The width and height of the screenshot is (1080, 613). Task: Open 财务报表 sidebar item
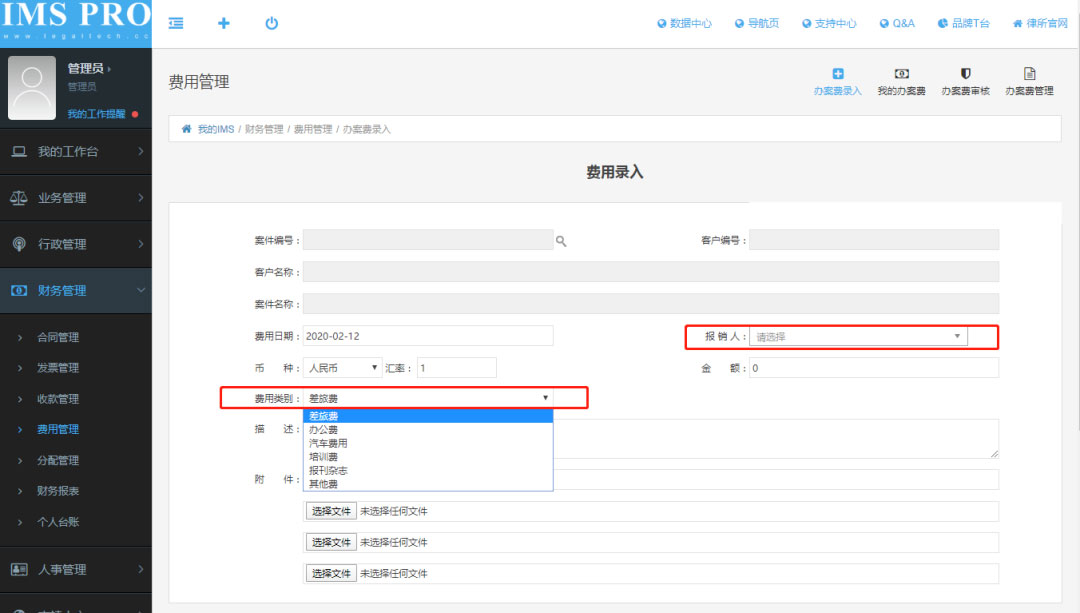coord(58,491)
